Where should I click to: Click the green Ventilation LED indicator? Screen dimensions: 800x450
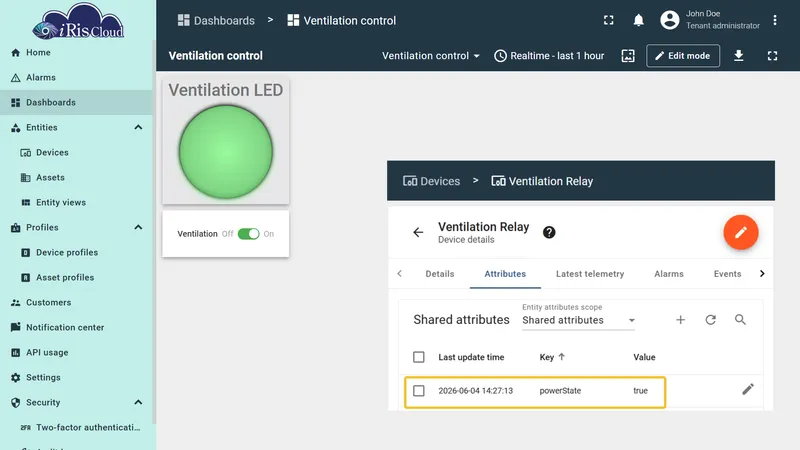[x=226, y=152]
